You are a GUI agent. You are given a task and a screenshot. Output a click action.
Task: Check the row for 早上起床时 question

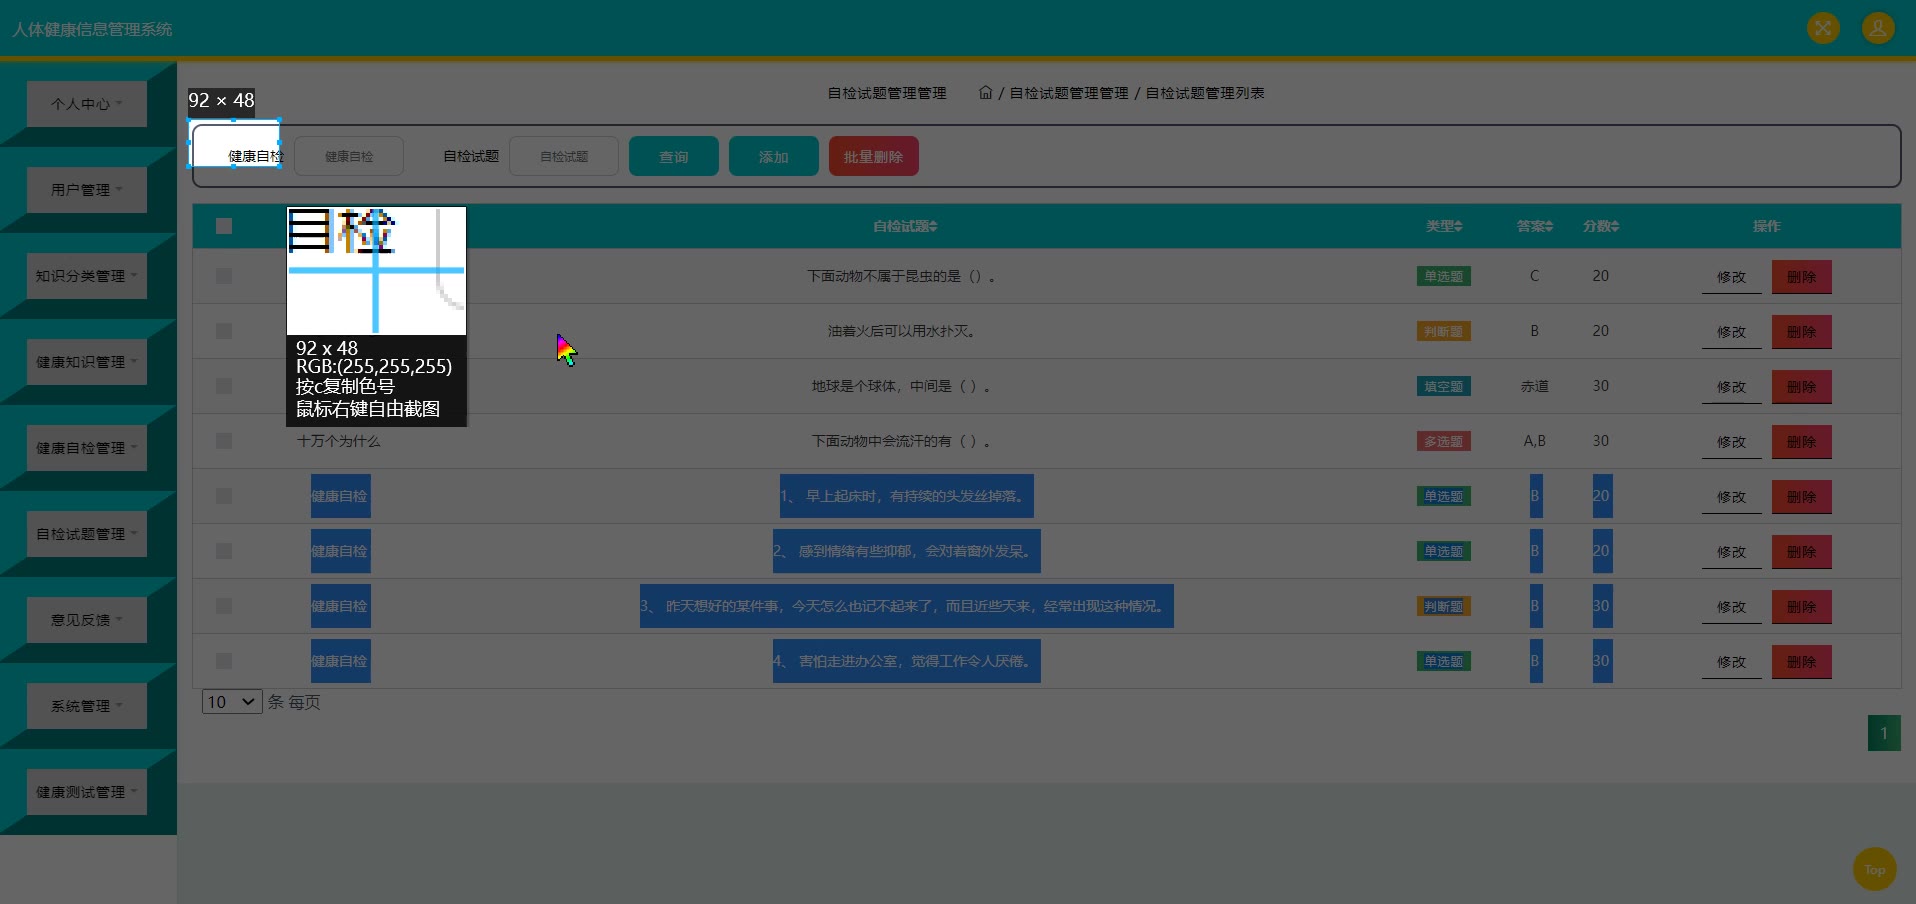pyautogui.click(x=224, y=496)
